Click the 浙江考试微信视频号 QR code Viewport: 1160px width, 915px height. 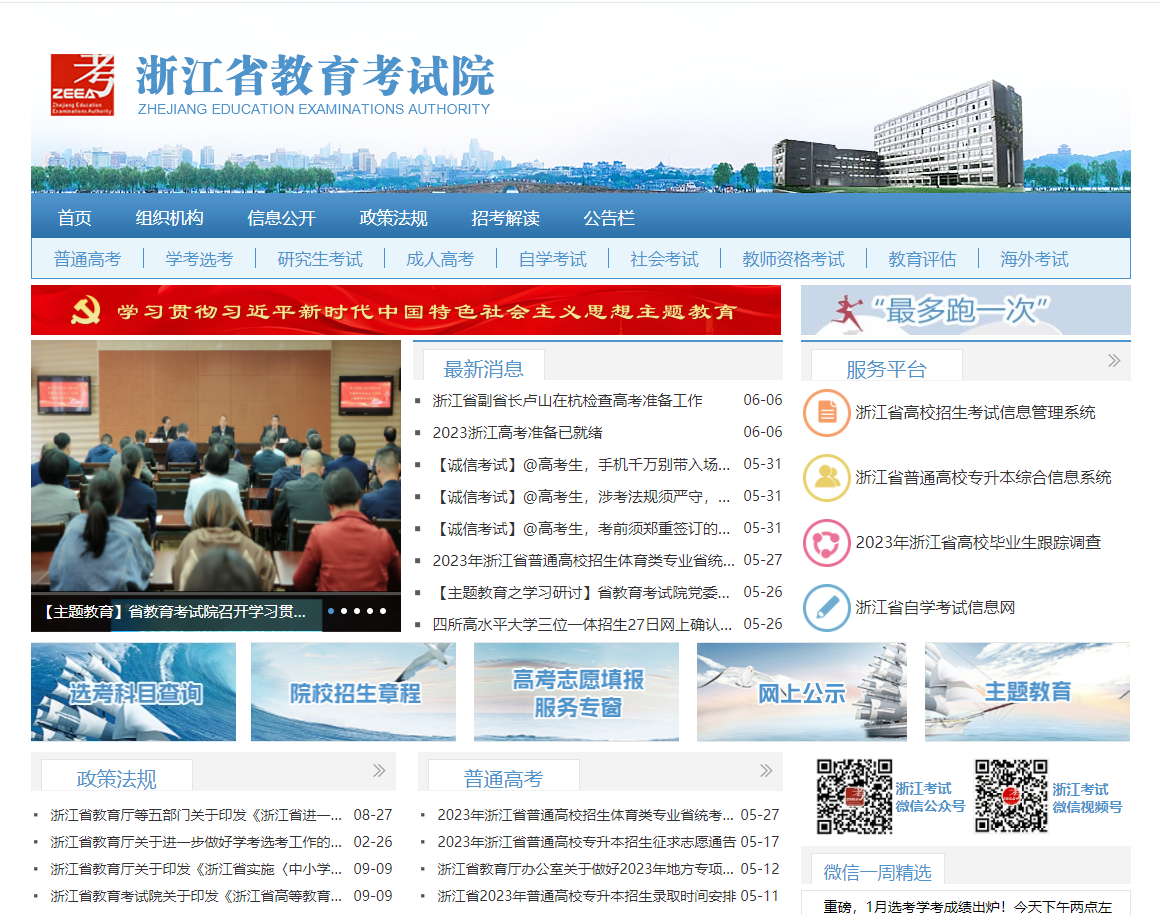(x=1011, y=797)
